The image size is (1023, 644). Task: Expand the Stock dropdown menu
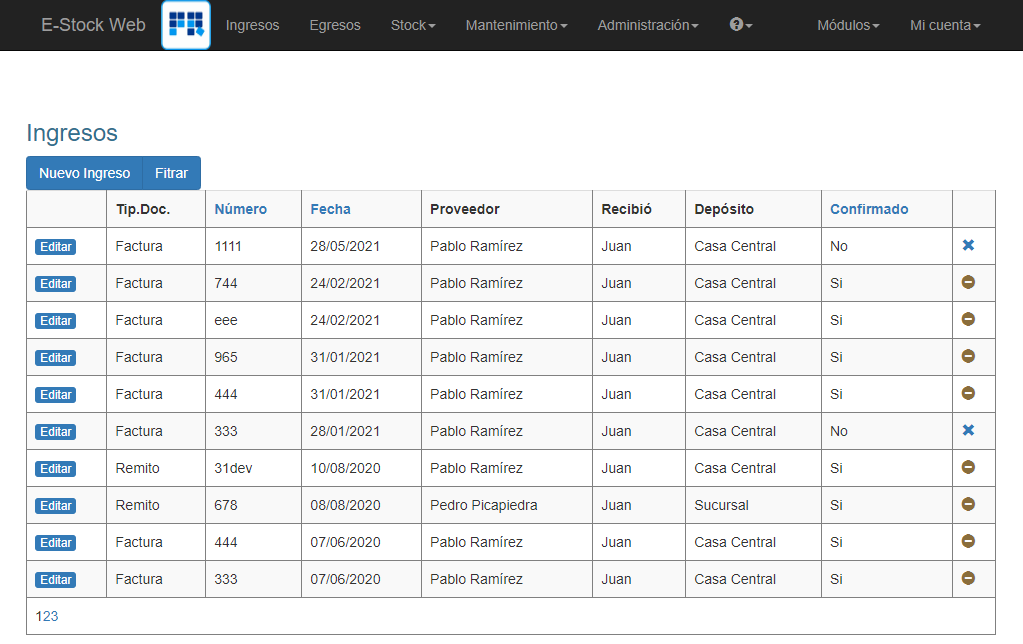tap(412, 25)
